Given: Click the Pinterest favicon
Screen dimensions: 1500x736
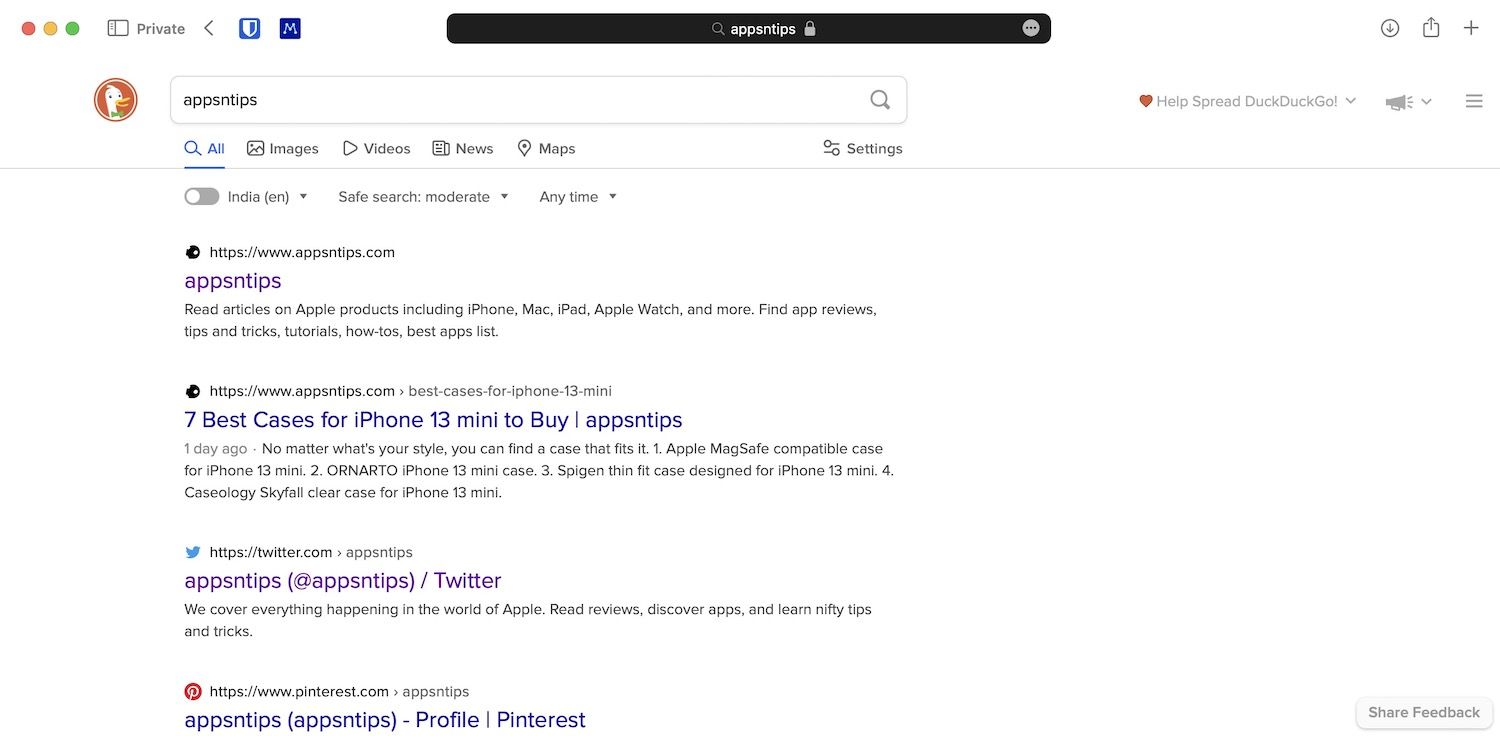Looking at the screenshot, I should click(x=192, y=690).
